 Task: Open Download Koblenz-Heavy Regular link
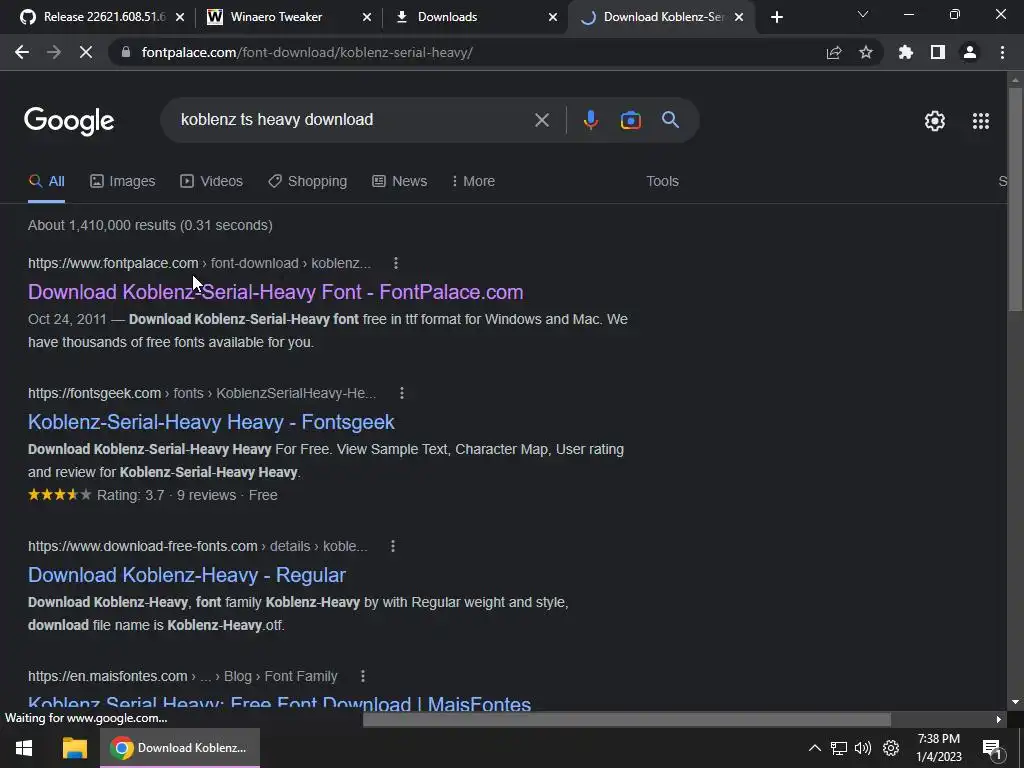(187, 575)
